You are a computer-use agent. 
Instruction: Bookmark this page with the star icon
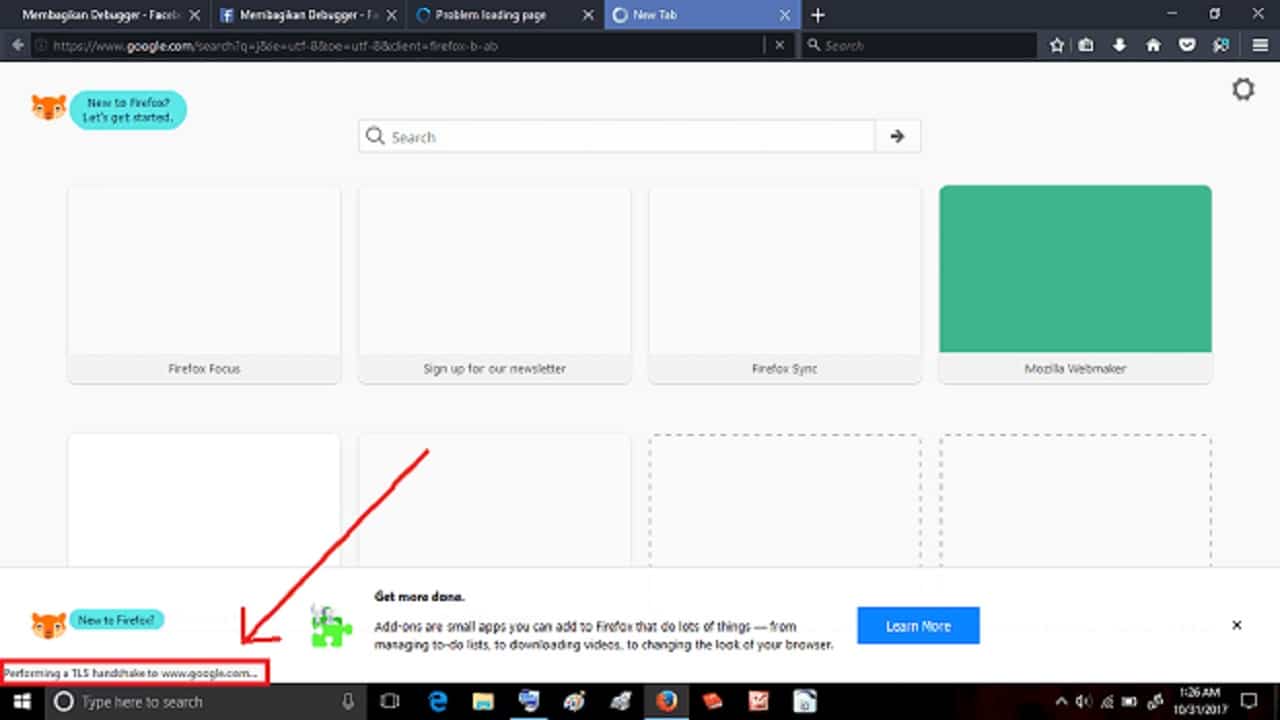pos(1056,45)
